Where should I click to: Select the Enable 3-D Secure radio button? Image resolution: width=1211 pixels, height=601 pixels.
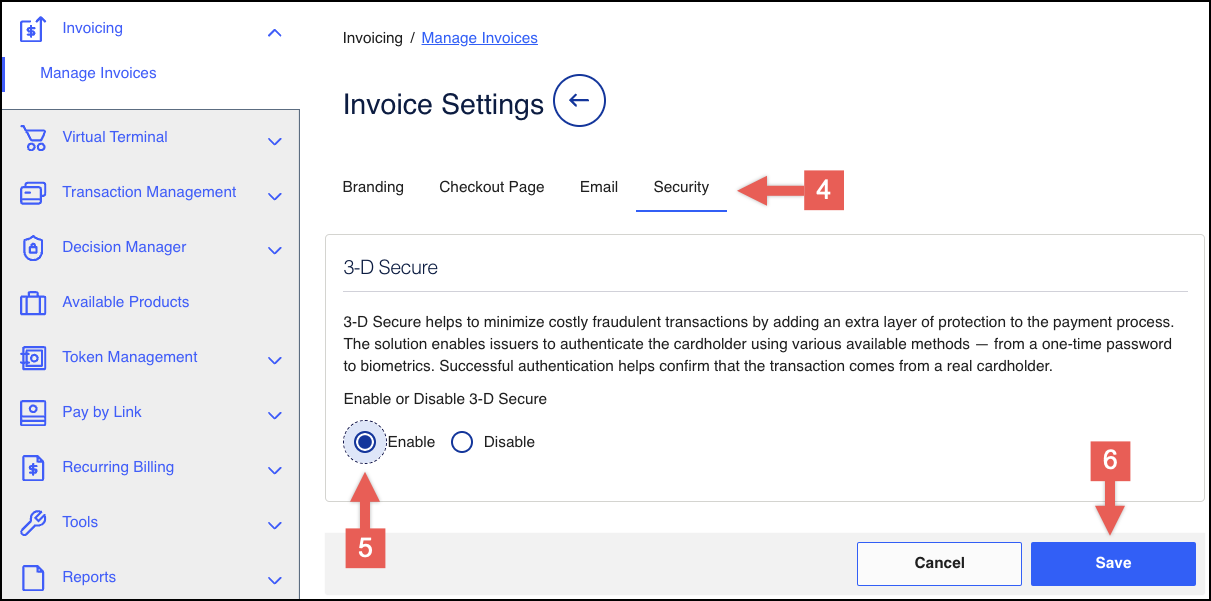[x=365, y=442]
